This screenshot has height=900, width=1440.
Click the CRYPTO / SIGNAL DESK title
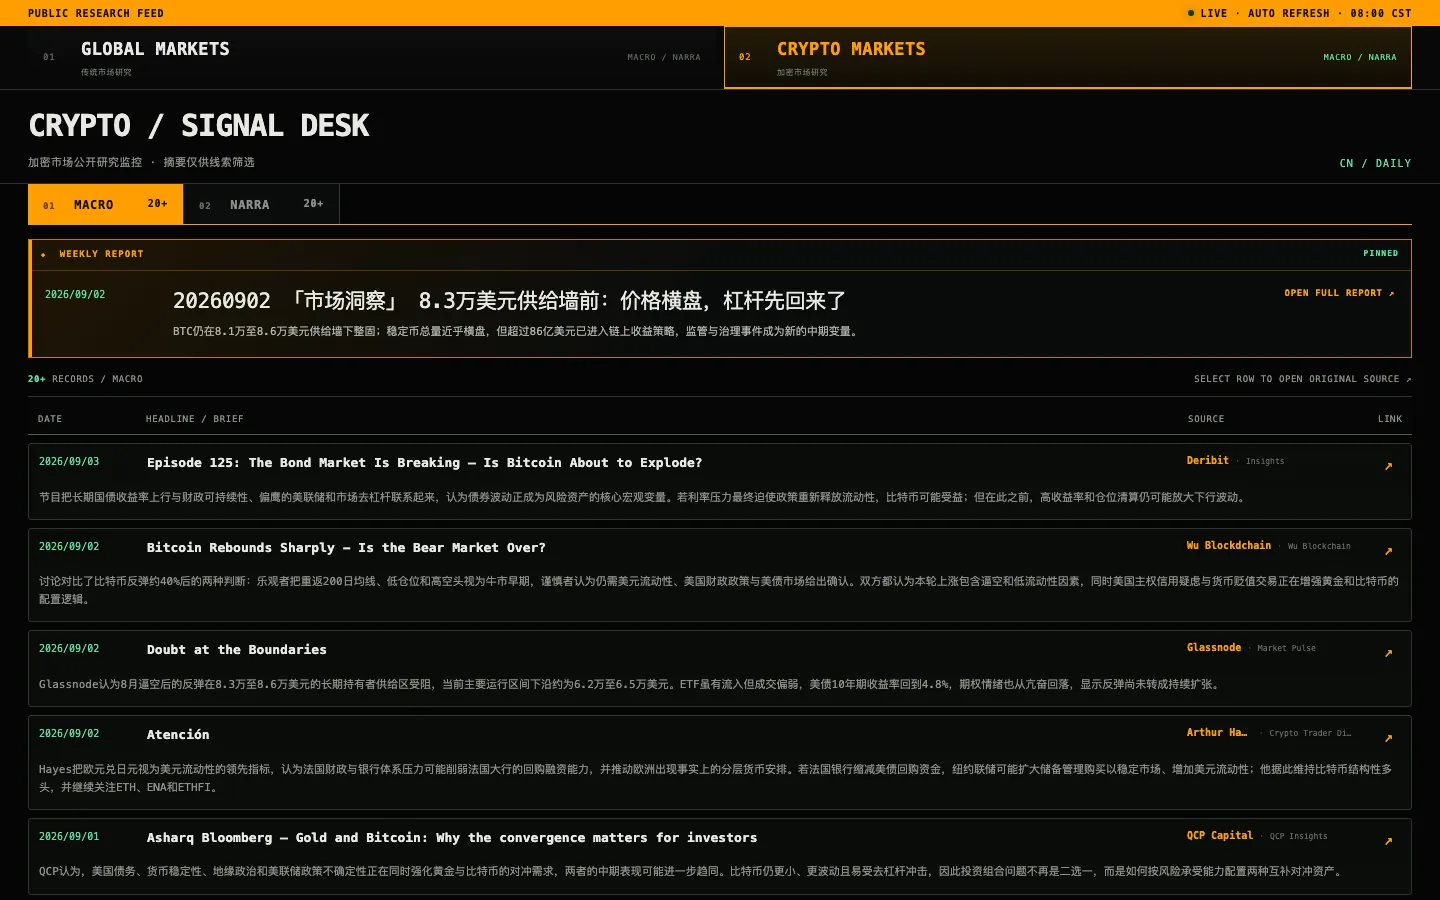pyautogui.click(x=199, y=126)
